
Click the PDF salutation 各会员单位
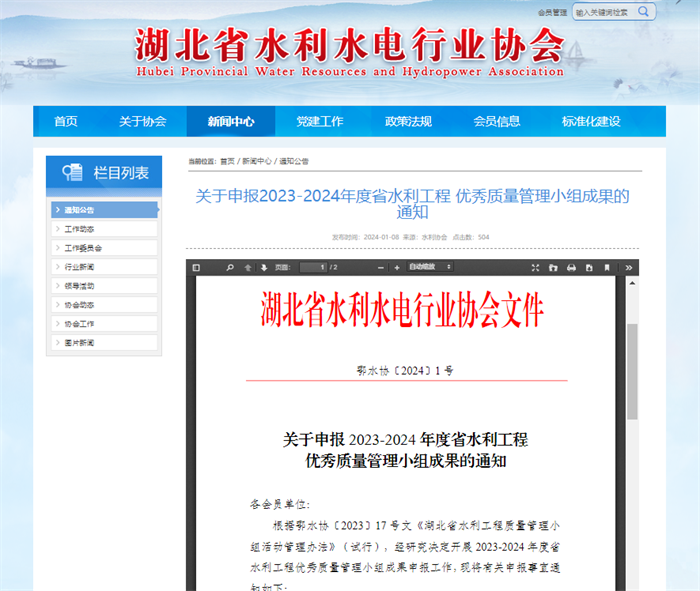tap(279, 504)
